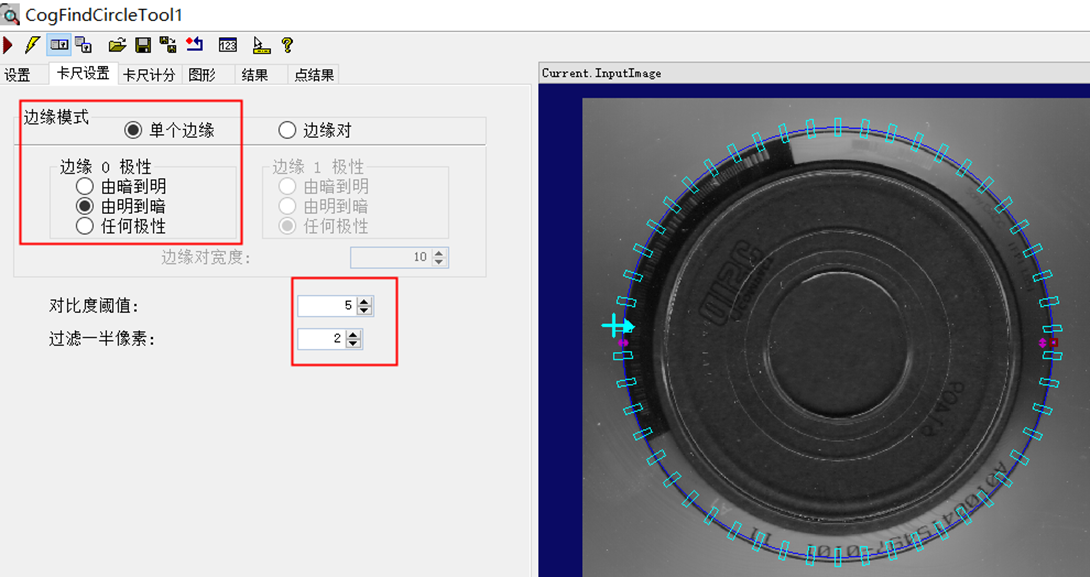Open the floating tool display window icon
This screenshot has width=1090, height=577.
83,45
